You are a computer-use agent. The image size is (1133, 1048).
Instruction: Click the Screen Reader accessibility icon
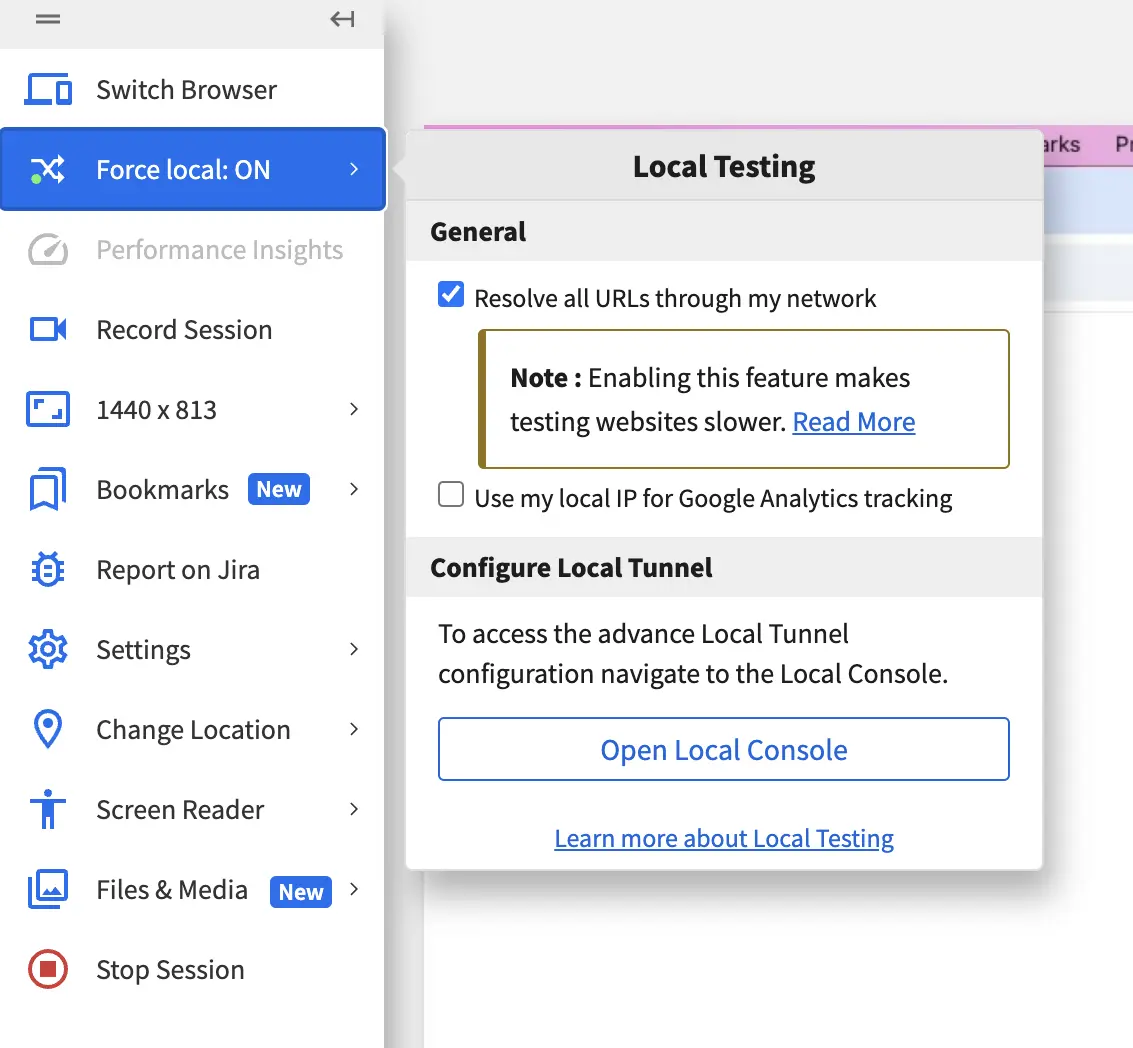pos(48,809)
